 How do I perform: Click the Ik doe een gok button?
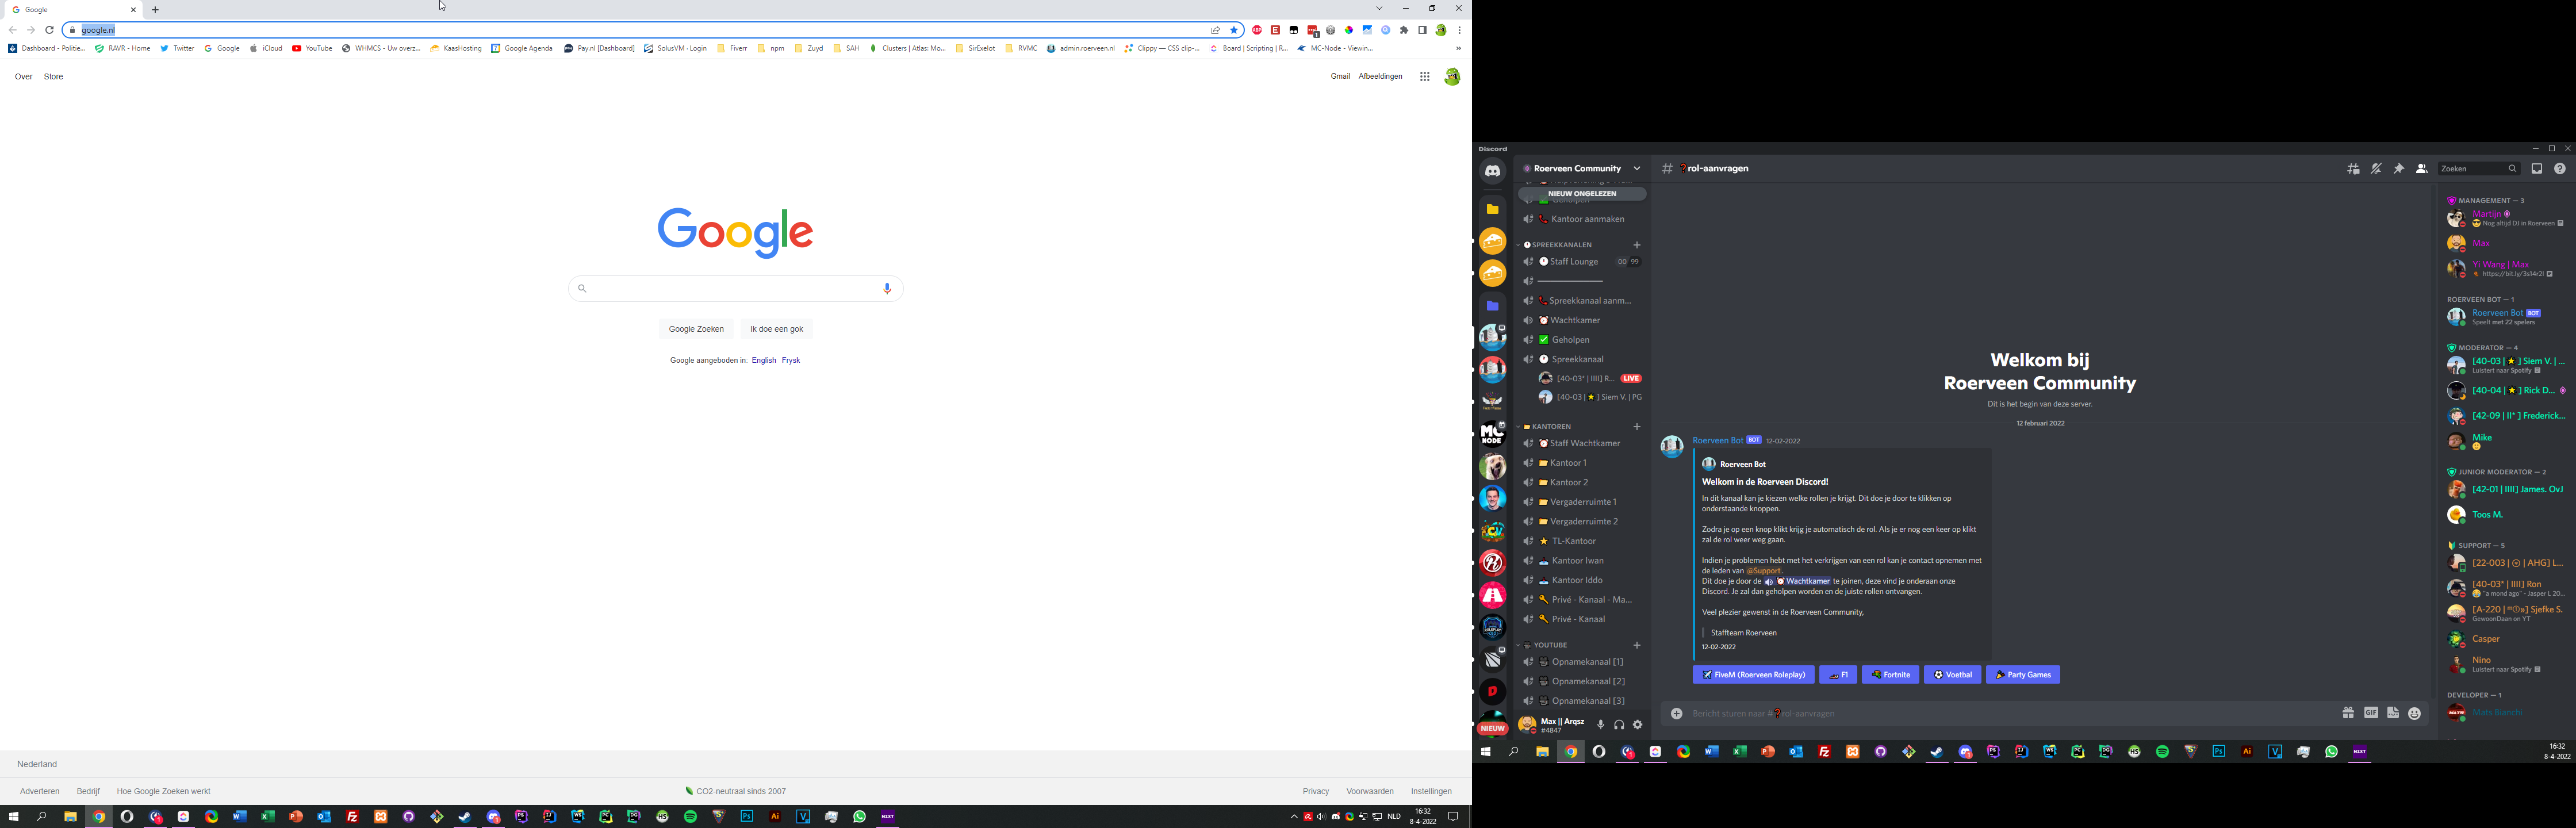[776, 329]
